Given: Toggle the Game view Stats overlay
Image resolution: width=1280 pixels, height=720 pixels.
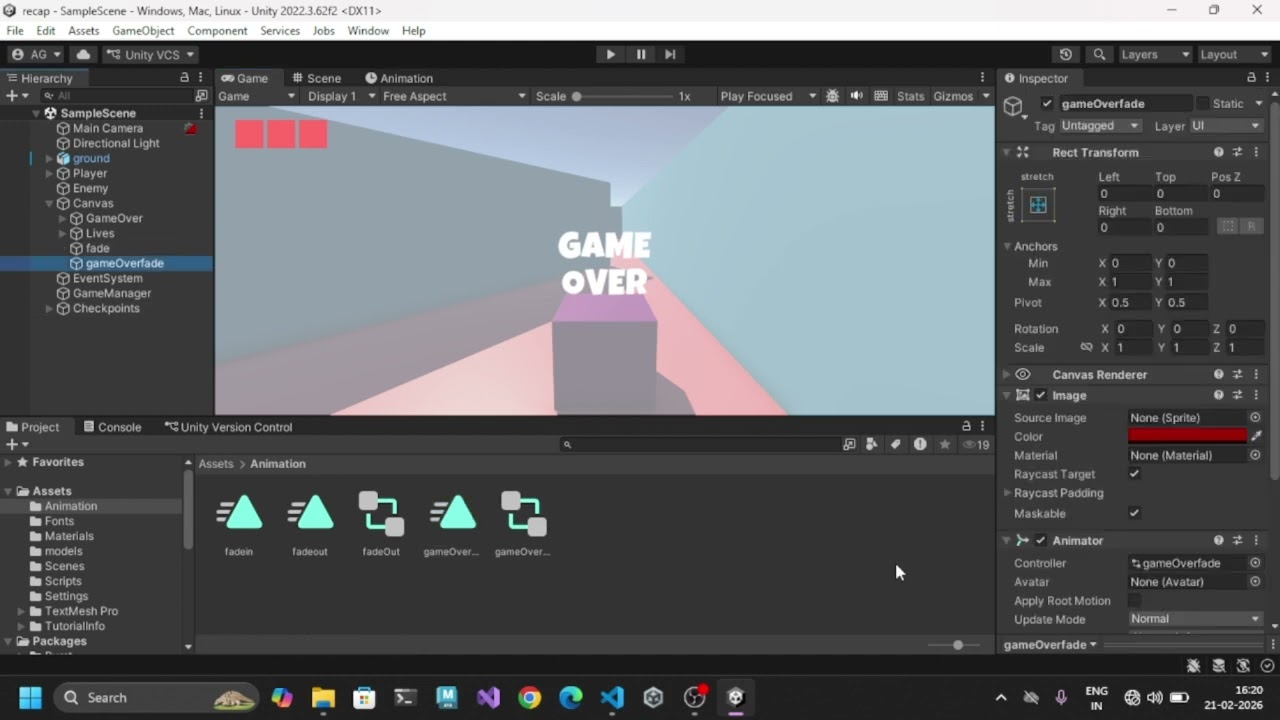Looking at the screenshot, I should pyautogui.click(x=911, y=96).
